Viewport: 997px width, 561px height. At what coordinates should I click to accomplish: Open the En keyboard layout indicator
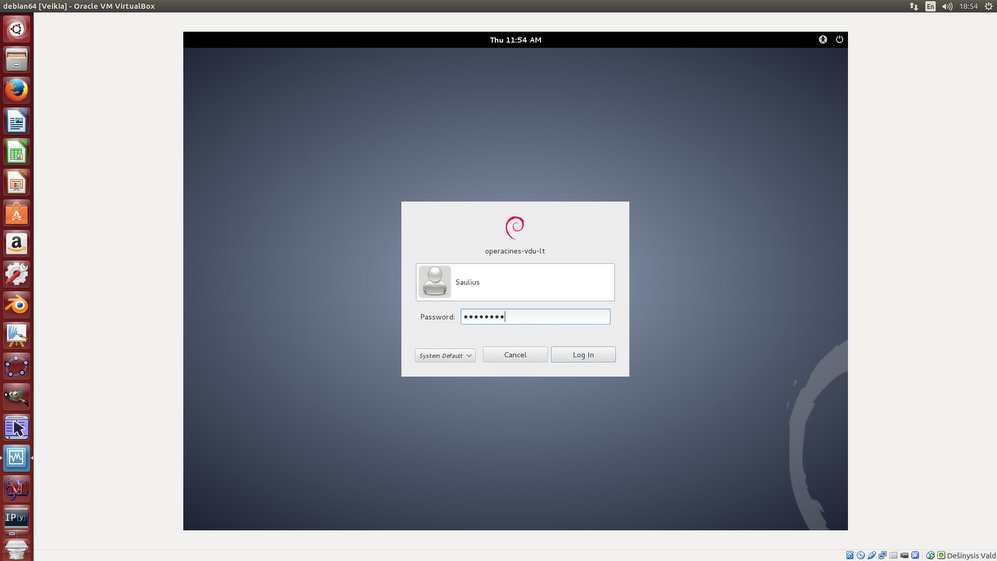point(930,6)
